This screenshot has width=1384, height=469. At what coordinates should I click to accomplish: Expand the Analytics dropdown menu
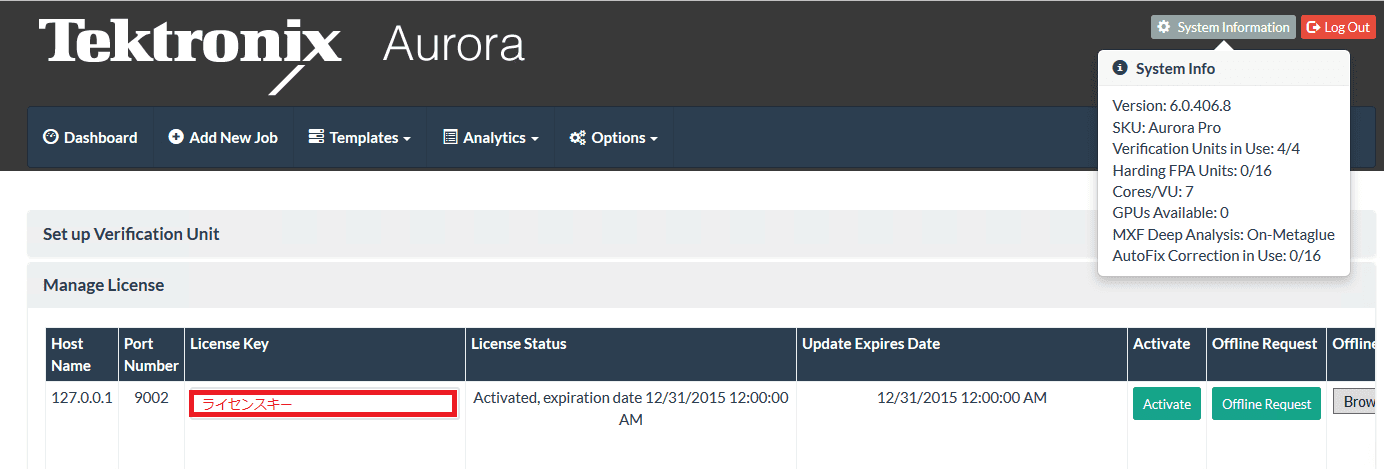point(491,138)
